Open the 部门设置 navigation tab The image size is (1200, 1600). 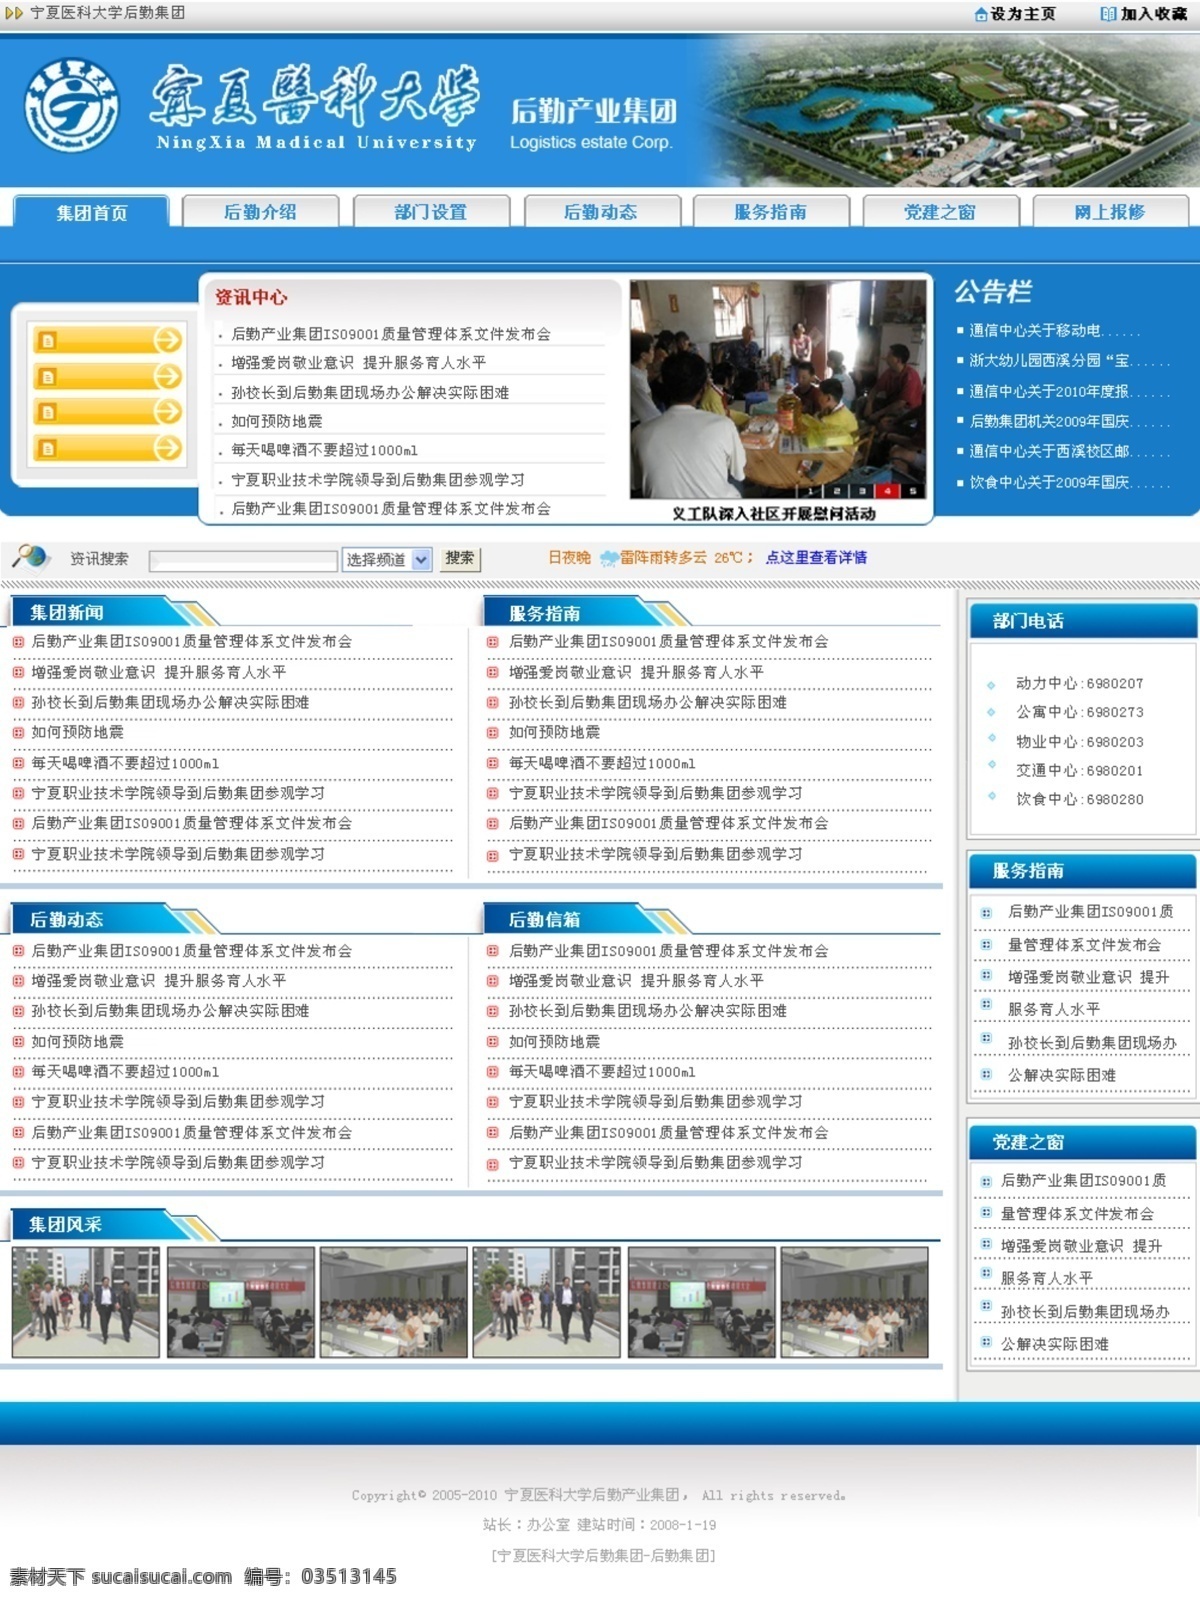click(431, 212)
